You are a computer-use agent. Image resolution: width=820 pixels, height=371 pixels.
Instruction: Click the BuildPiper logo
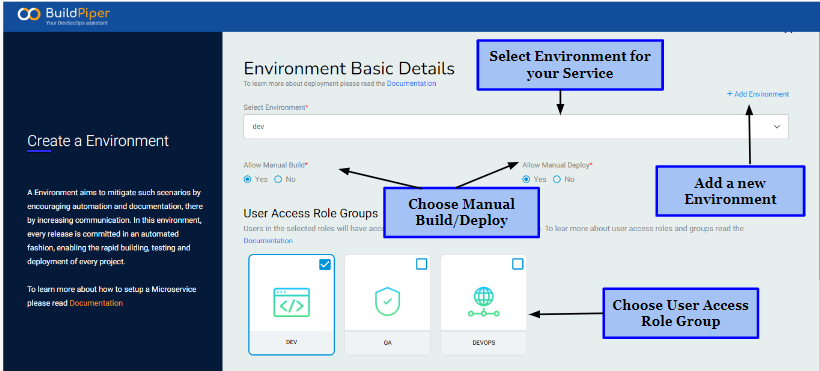[x=63, y=15]
